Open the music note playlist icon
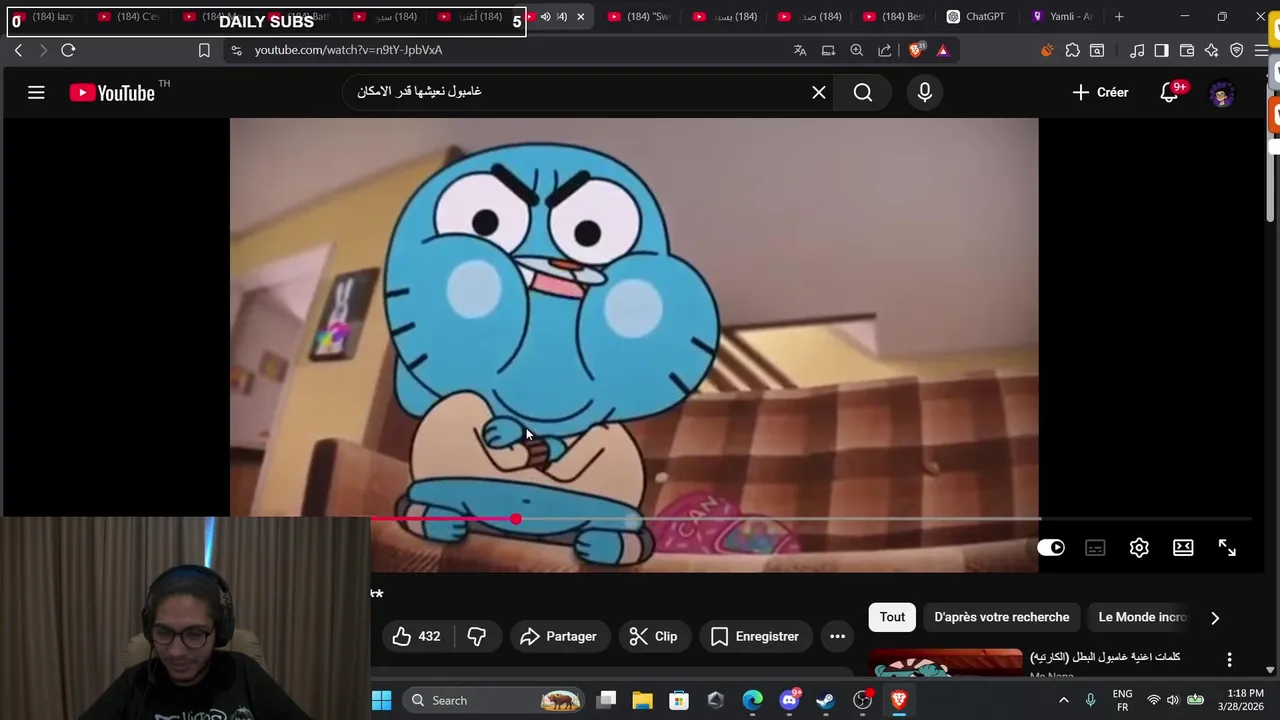The width and height of the screenshot is (1280, 720). pyautogui.click(x=1137, y=50)
